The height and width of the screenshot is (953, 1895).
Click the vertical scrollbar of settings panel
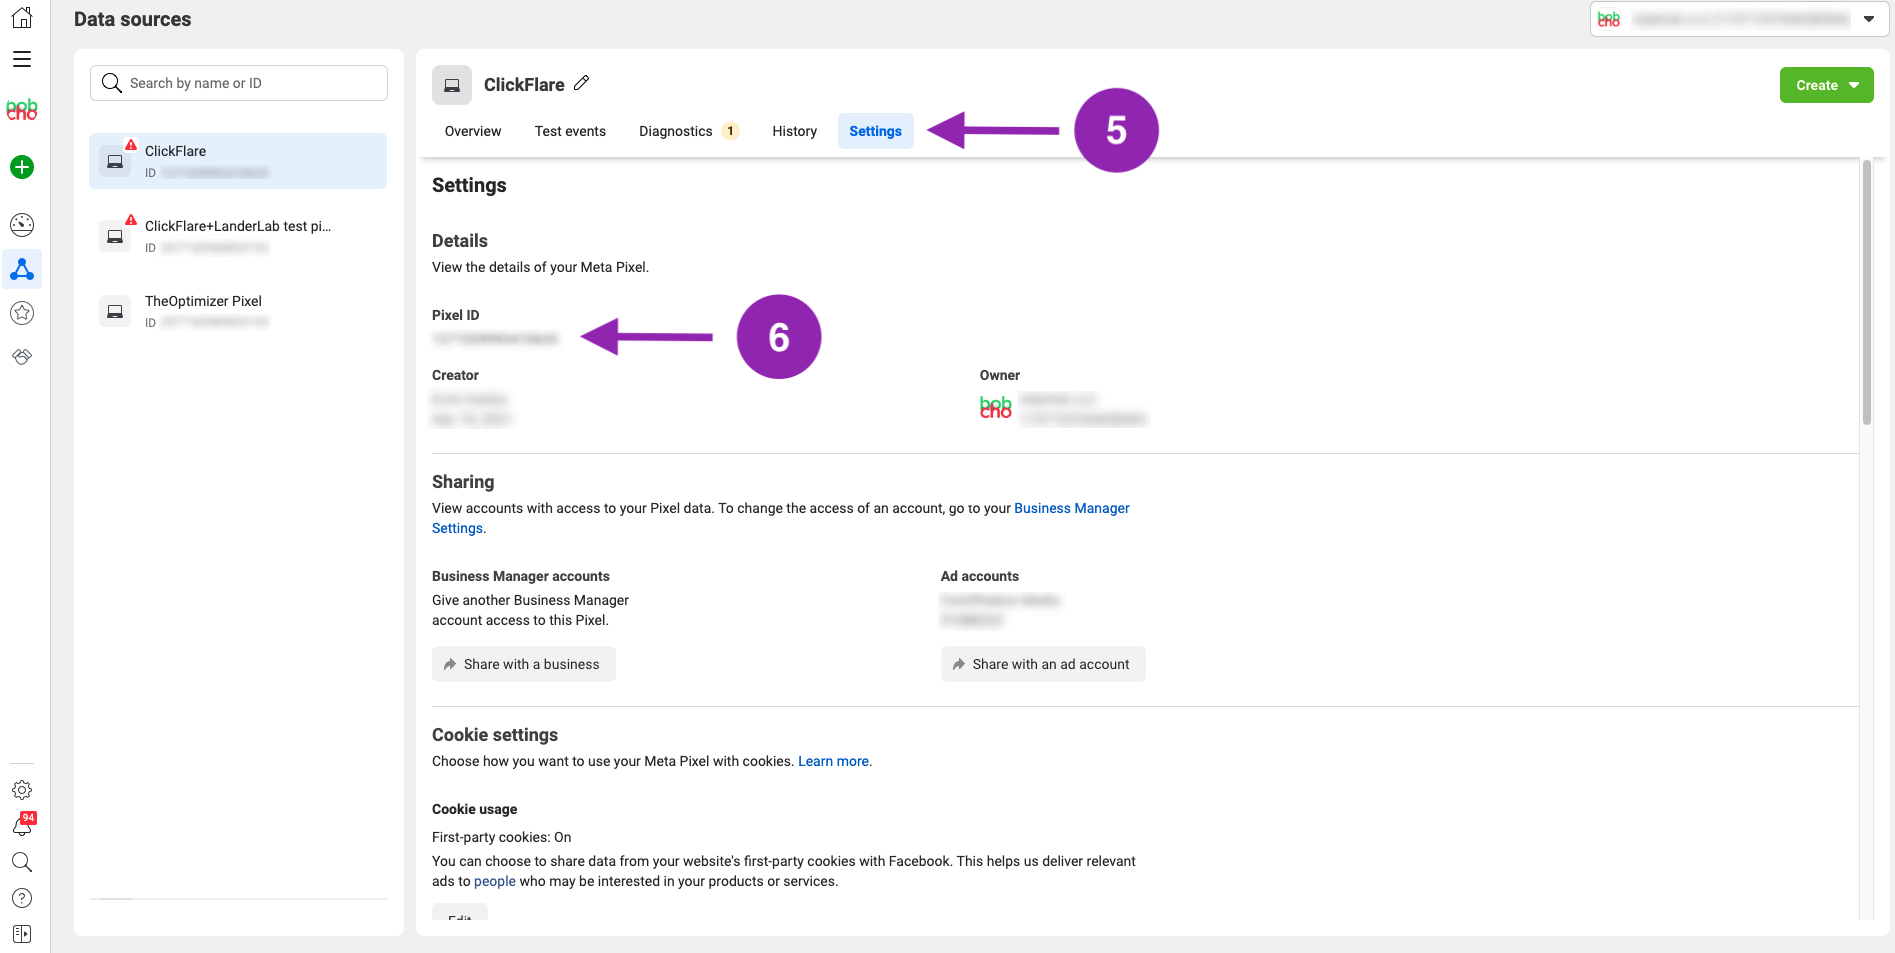click(1866, 292)
